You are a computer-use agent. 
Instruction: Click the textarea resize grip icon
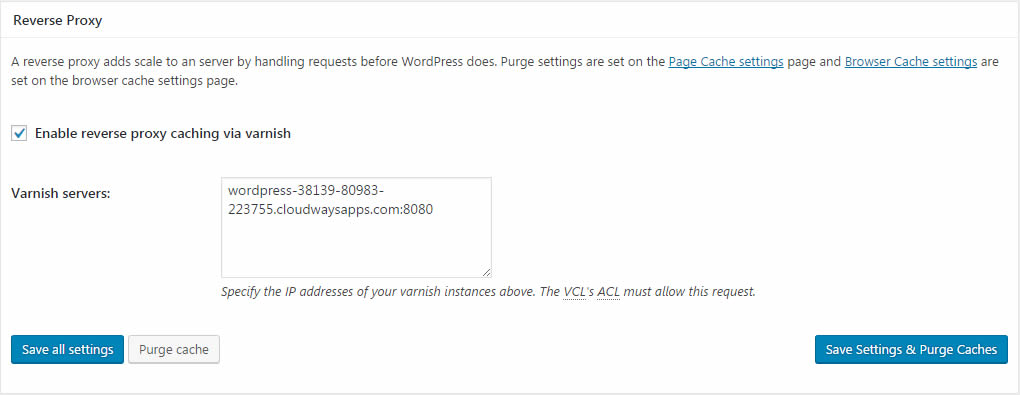(486, 273)
